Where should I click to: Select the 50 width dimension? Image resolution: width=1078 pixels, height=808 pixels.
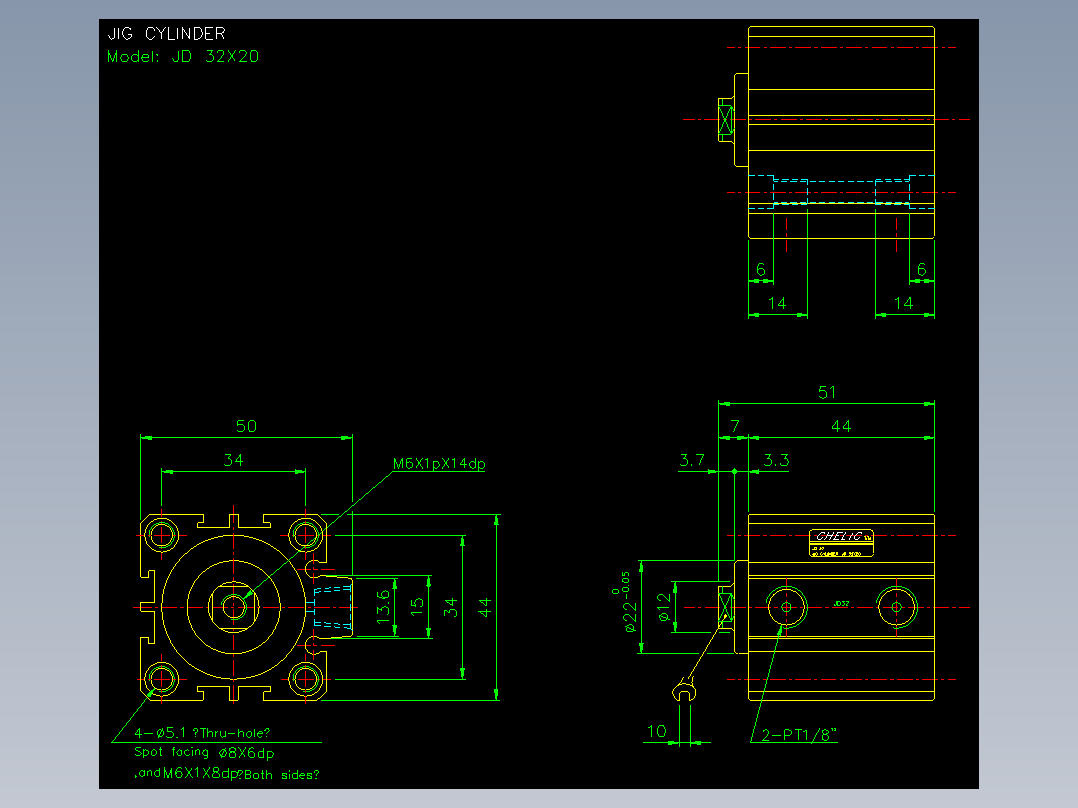point(246,426)
